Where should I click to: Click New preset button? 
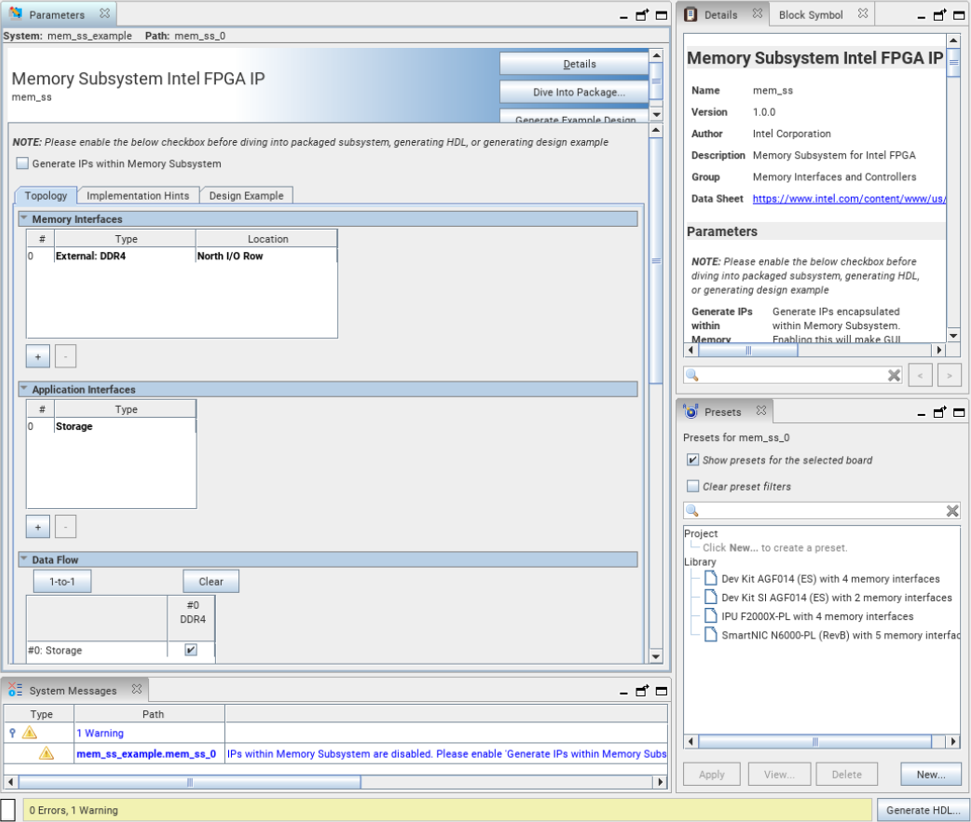(x=931, y=774)
